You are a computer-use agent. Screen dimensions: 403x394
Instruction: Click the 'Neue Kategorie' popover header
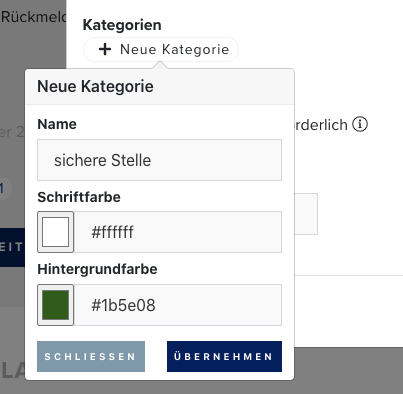coord(160,87)
